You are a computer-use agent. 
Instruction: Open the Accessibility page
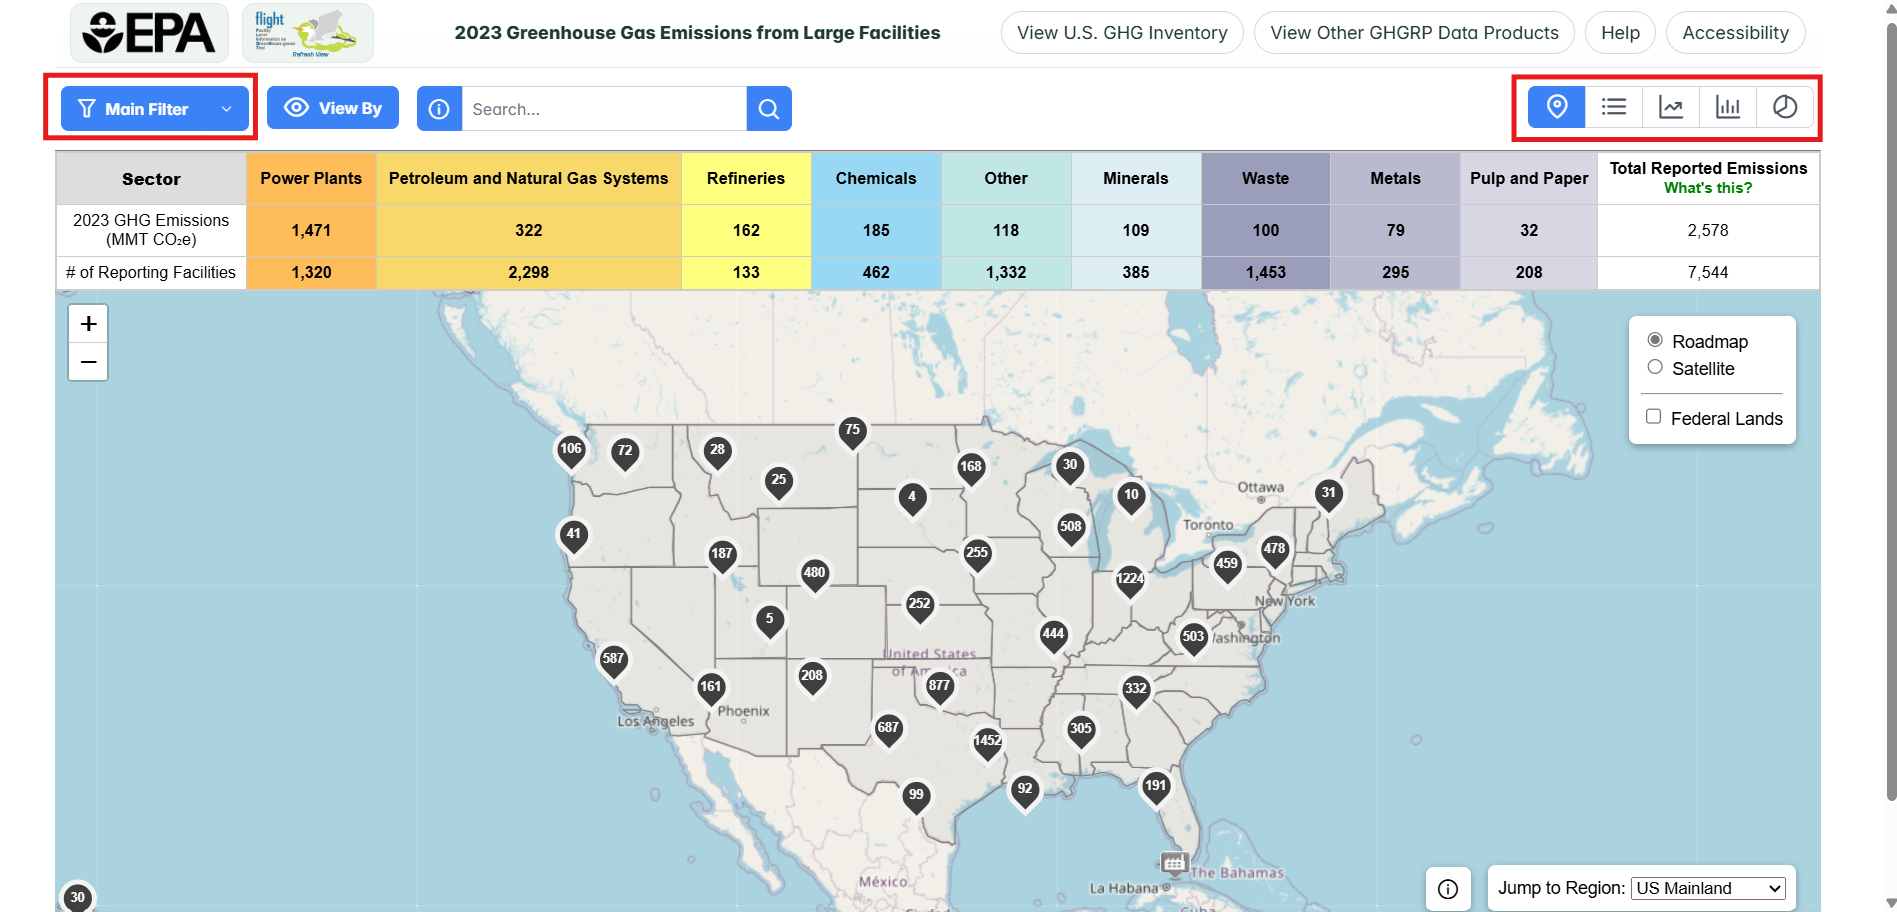tap(1735, 32)
